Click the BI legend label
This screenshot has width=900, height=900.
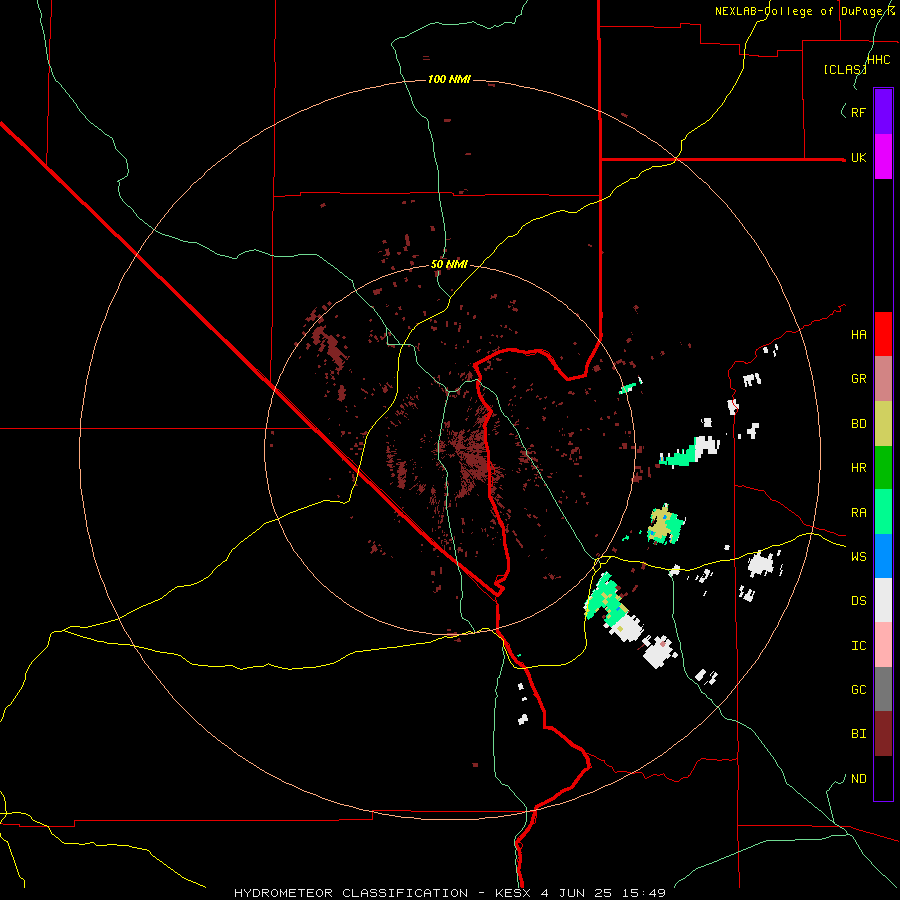coord(858,734)
